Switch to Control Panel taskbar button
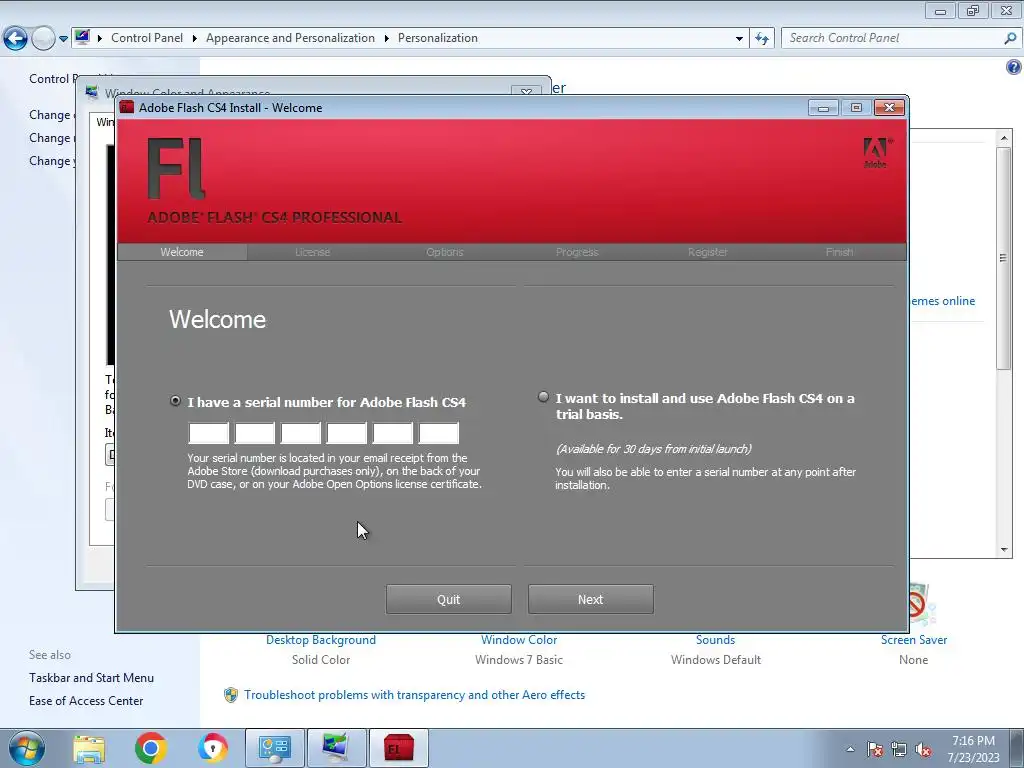1024x768 pixels. tap(274, 748)
